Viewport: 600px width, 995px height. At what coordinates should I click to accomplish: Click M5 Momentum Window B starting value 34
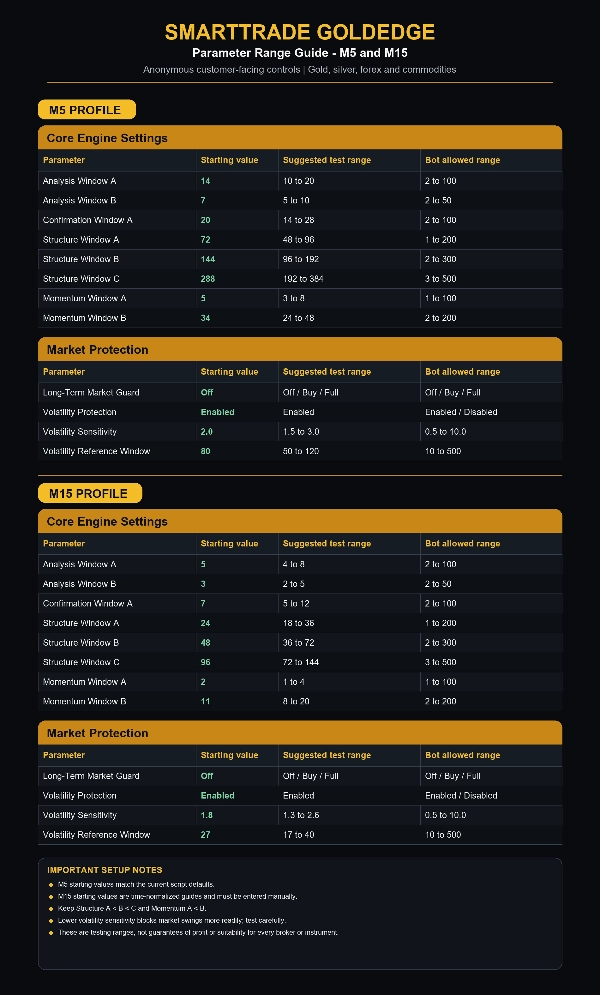tap(205, 318)
